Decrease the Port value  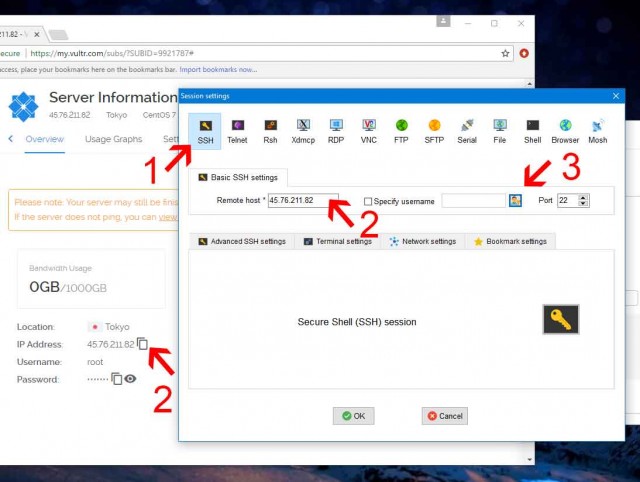pos(584,203)
